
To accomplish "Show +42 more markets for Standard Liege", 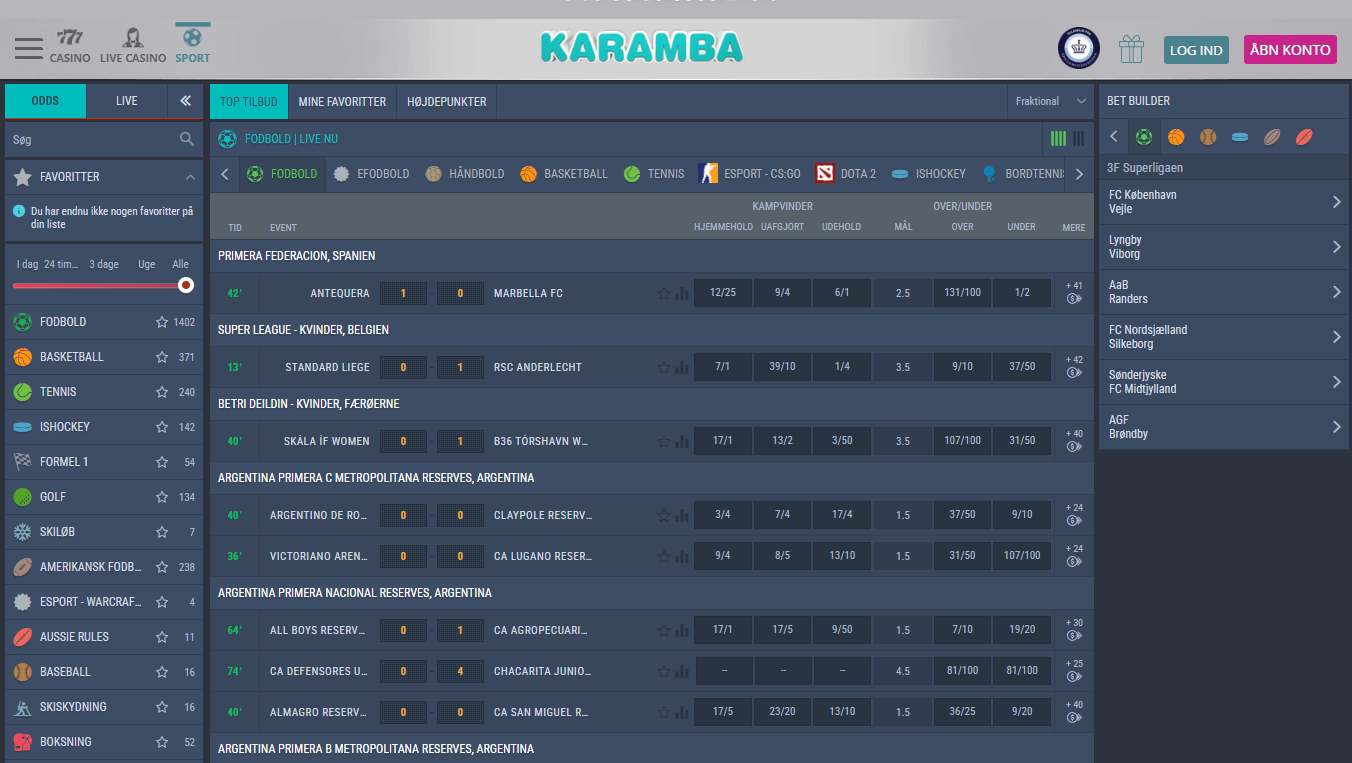I will 1074,366.
